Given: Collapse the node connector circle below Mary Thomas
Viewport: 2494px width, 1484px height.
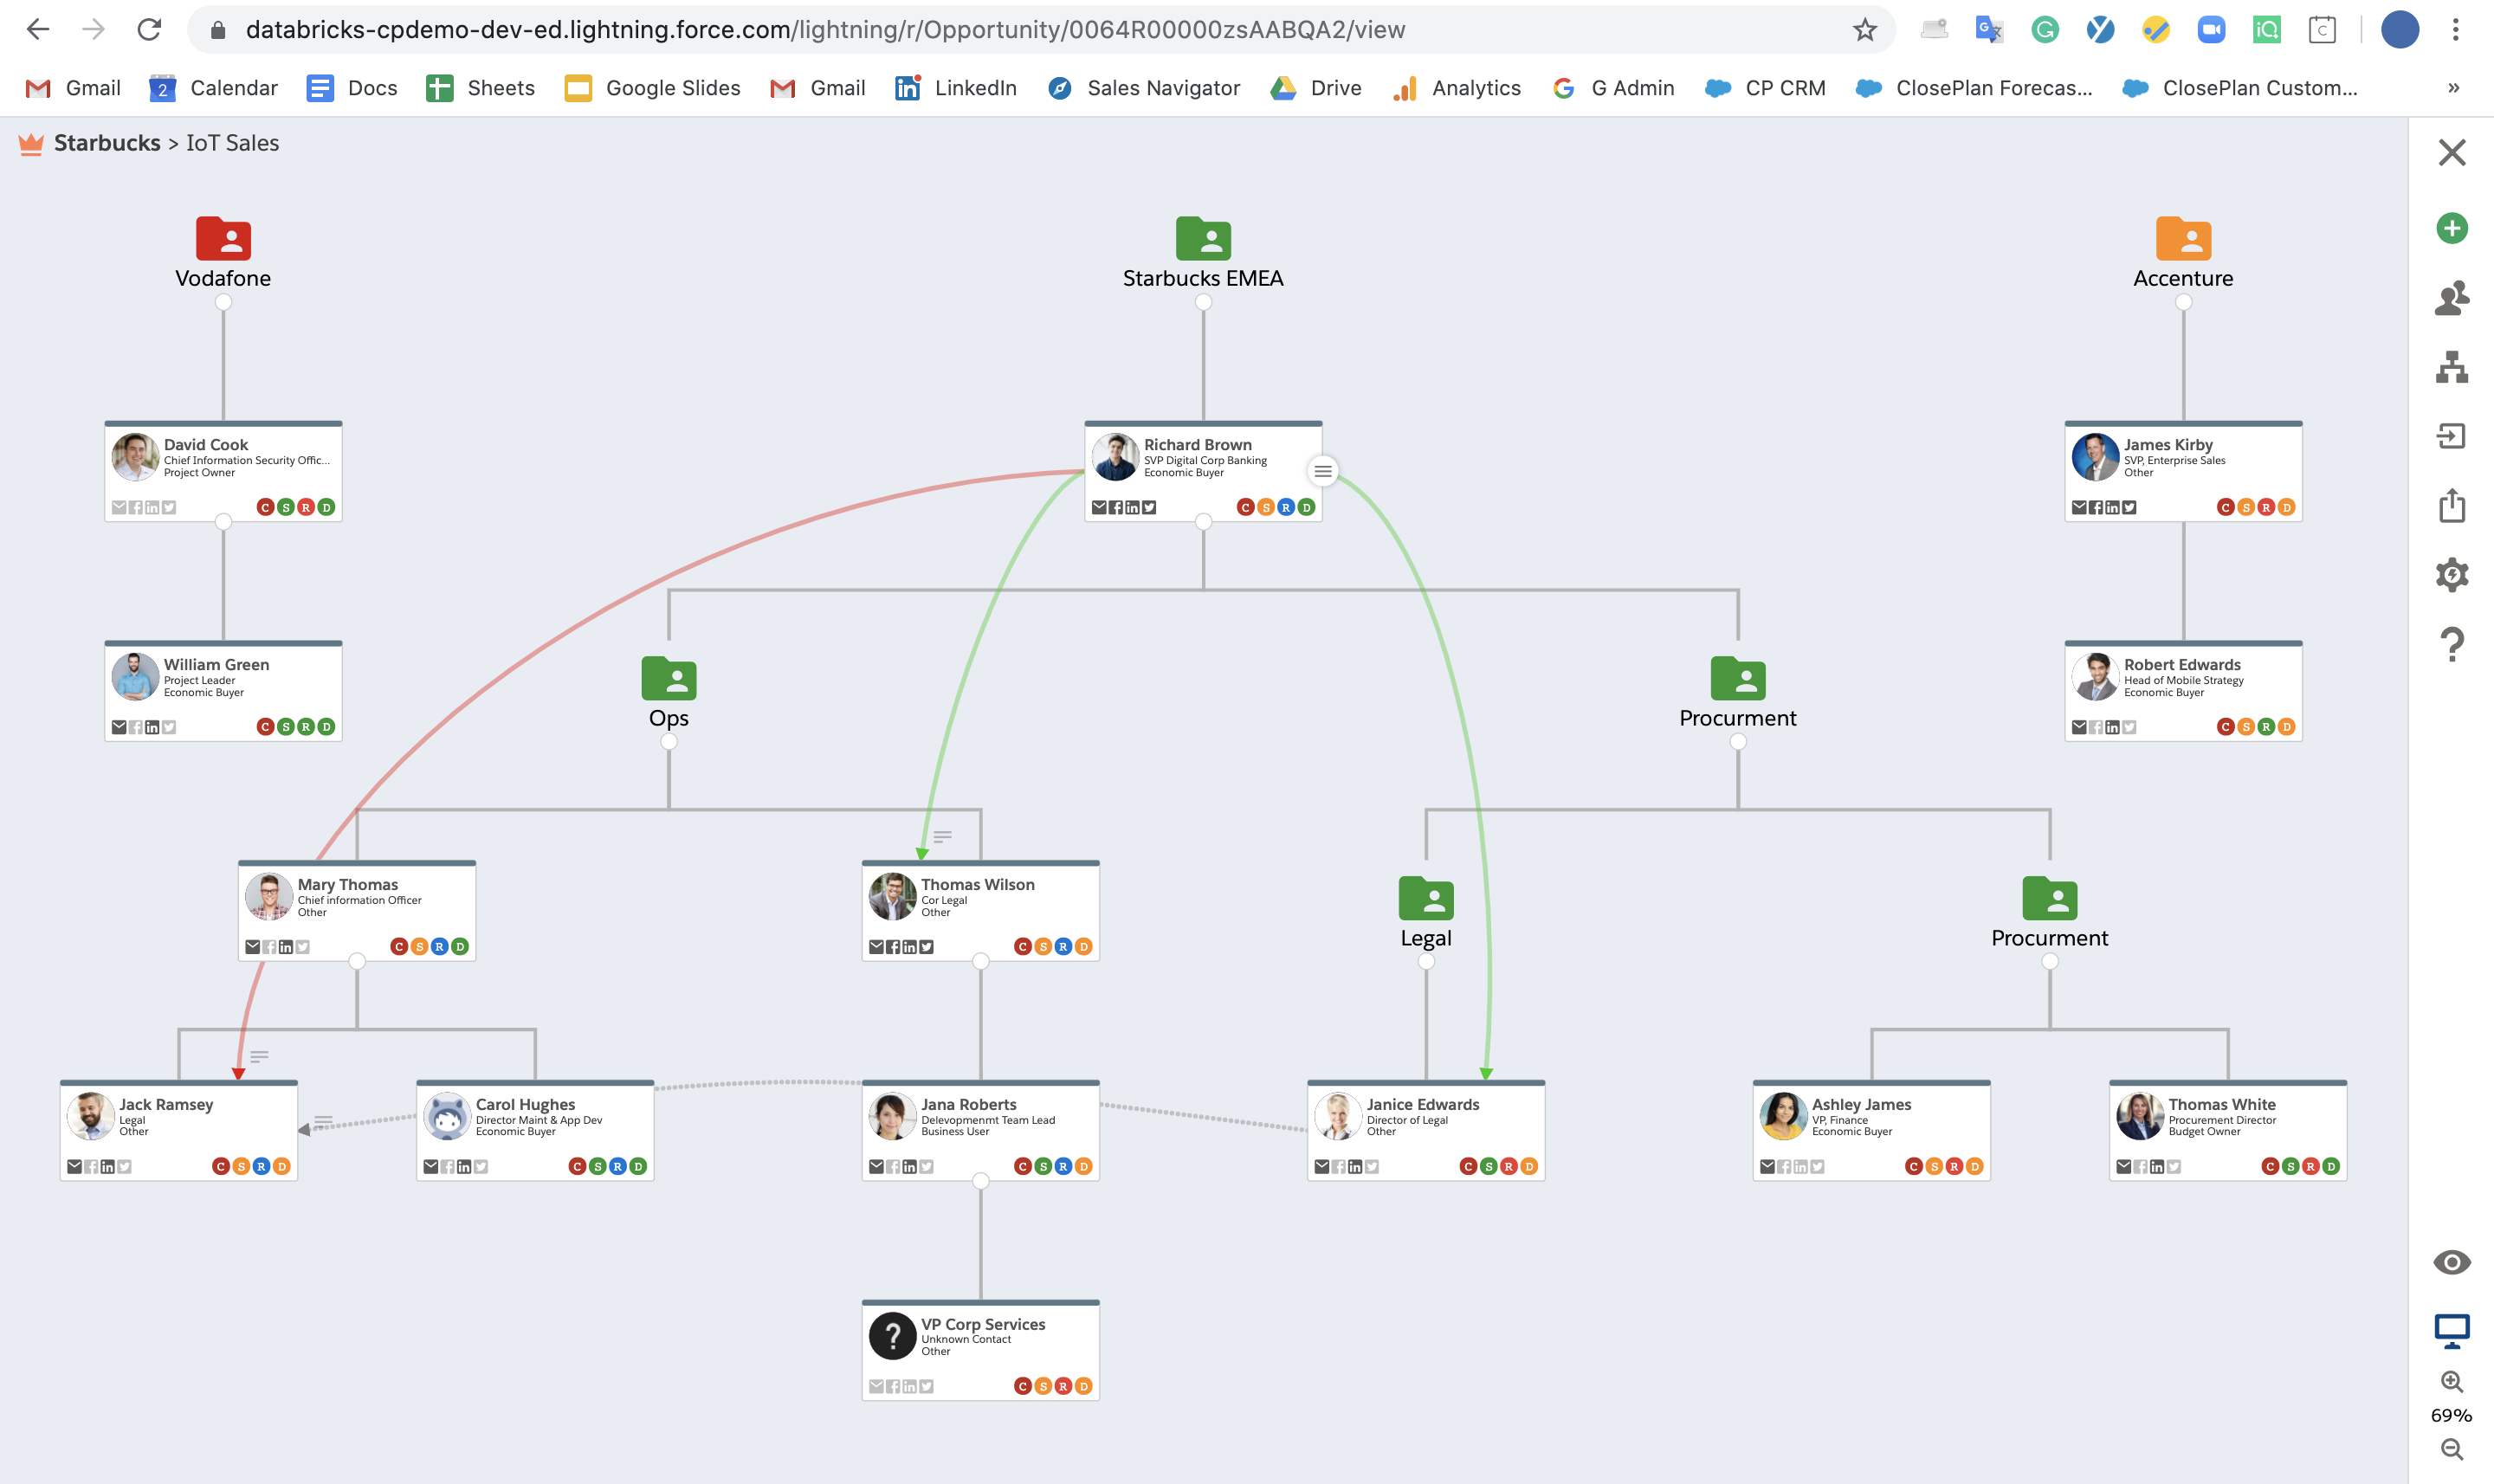Looking at the screenshot, I should pos(355,962).
